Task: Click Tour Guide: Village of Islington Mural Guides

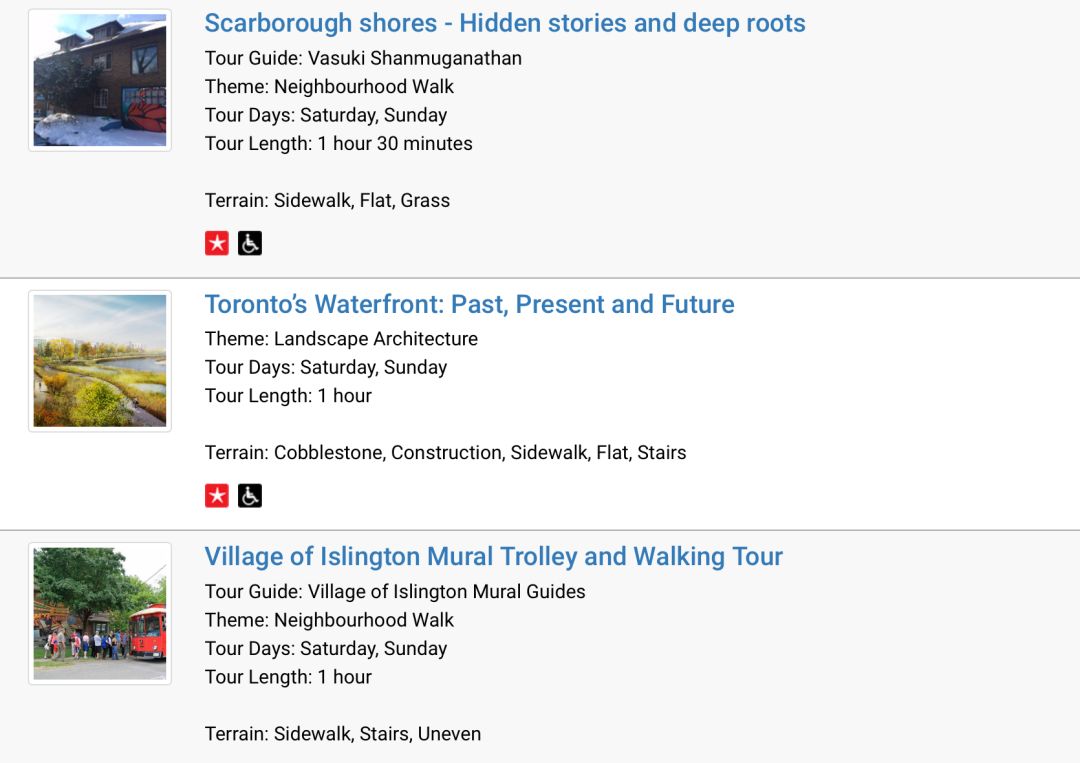Action: pyautogui.click(x=395, y=592)
